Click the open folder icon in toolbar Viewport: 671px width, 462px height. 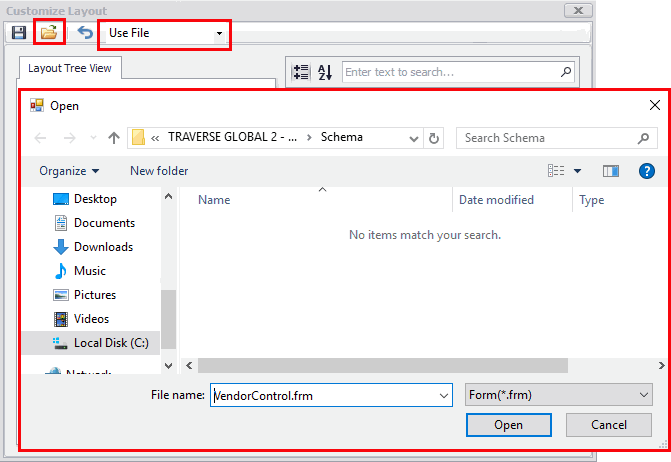point(49,33)
